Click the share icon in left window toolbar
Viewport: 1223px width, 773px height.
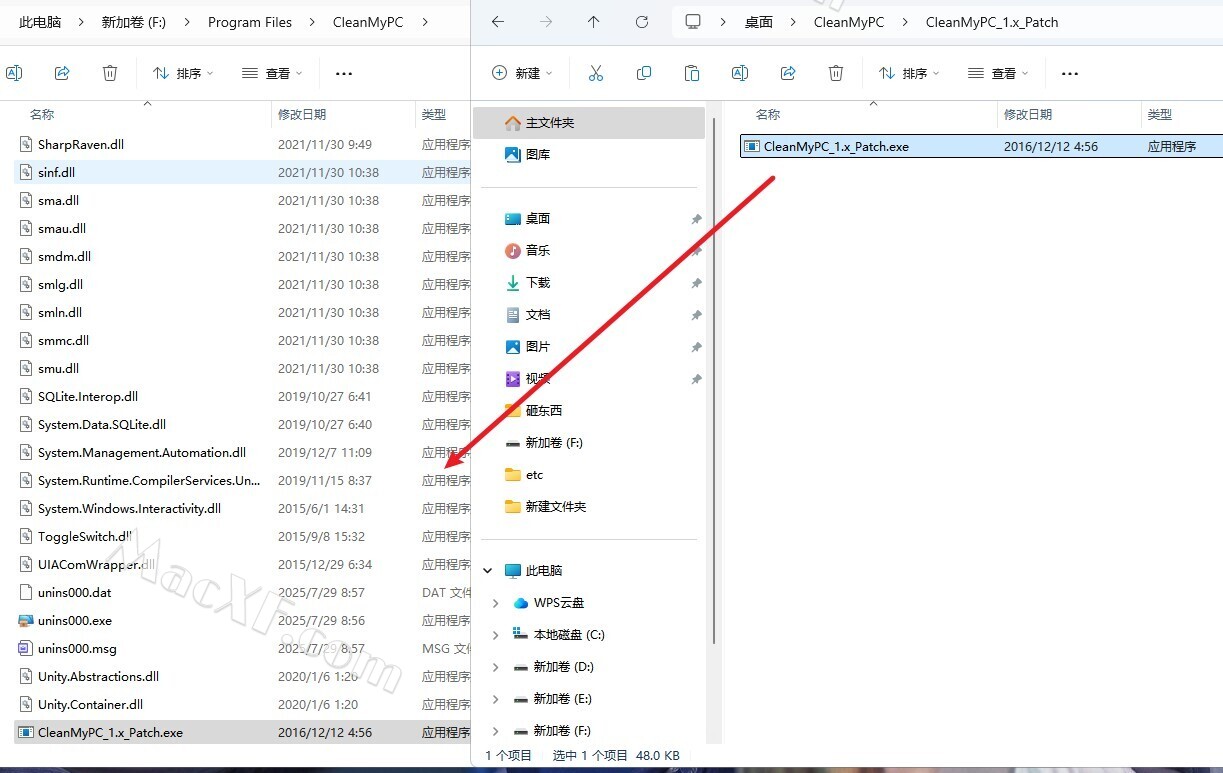[x=62, y=73]
